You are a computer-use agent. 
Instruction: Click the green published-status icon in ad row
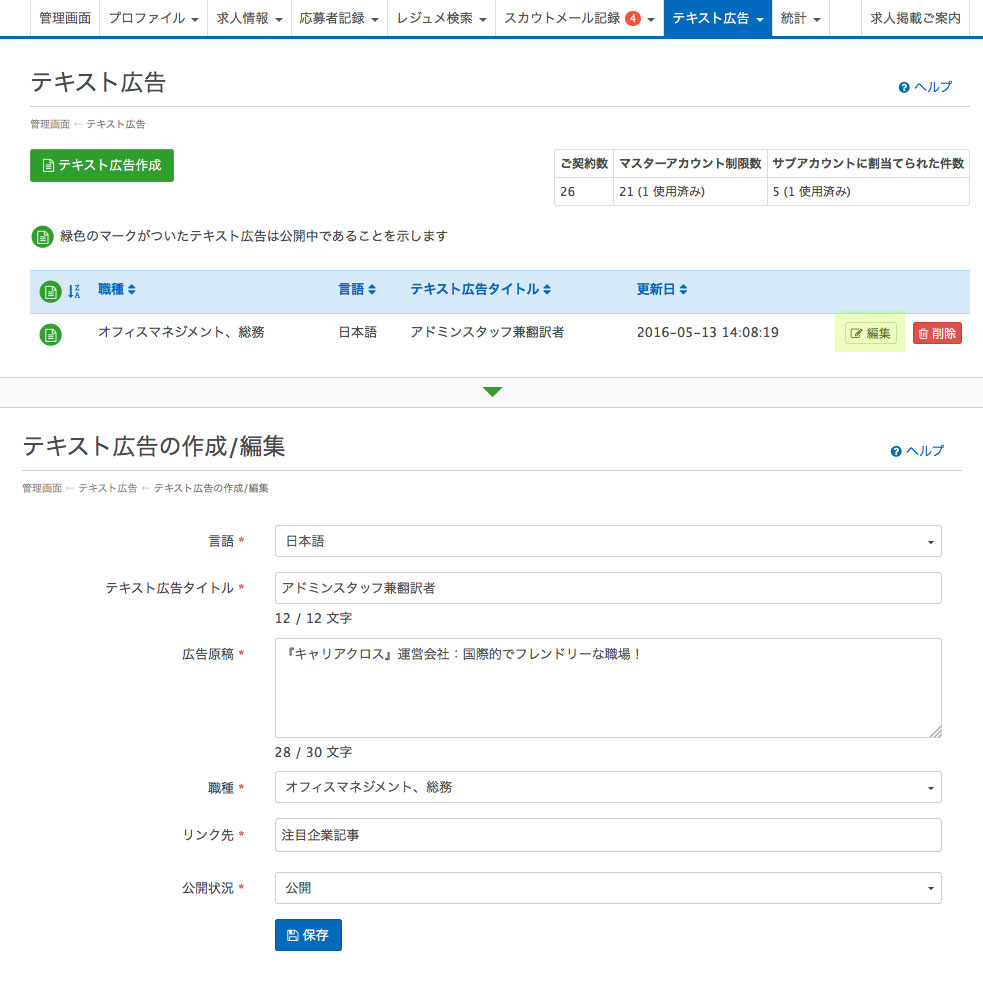[x=50, y=334]
